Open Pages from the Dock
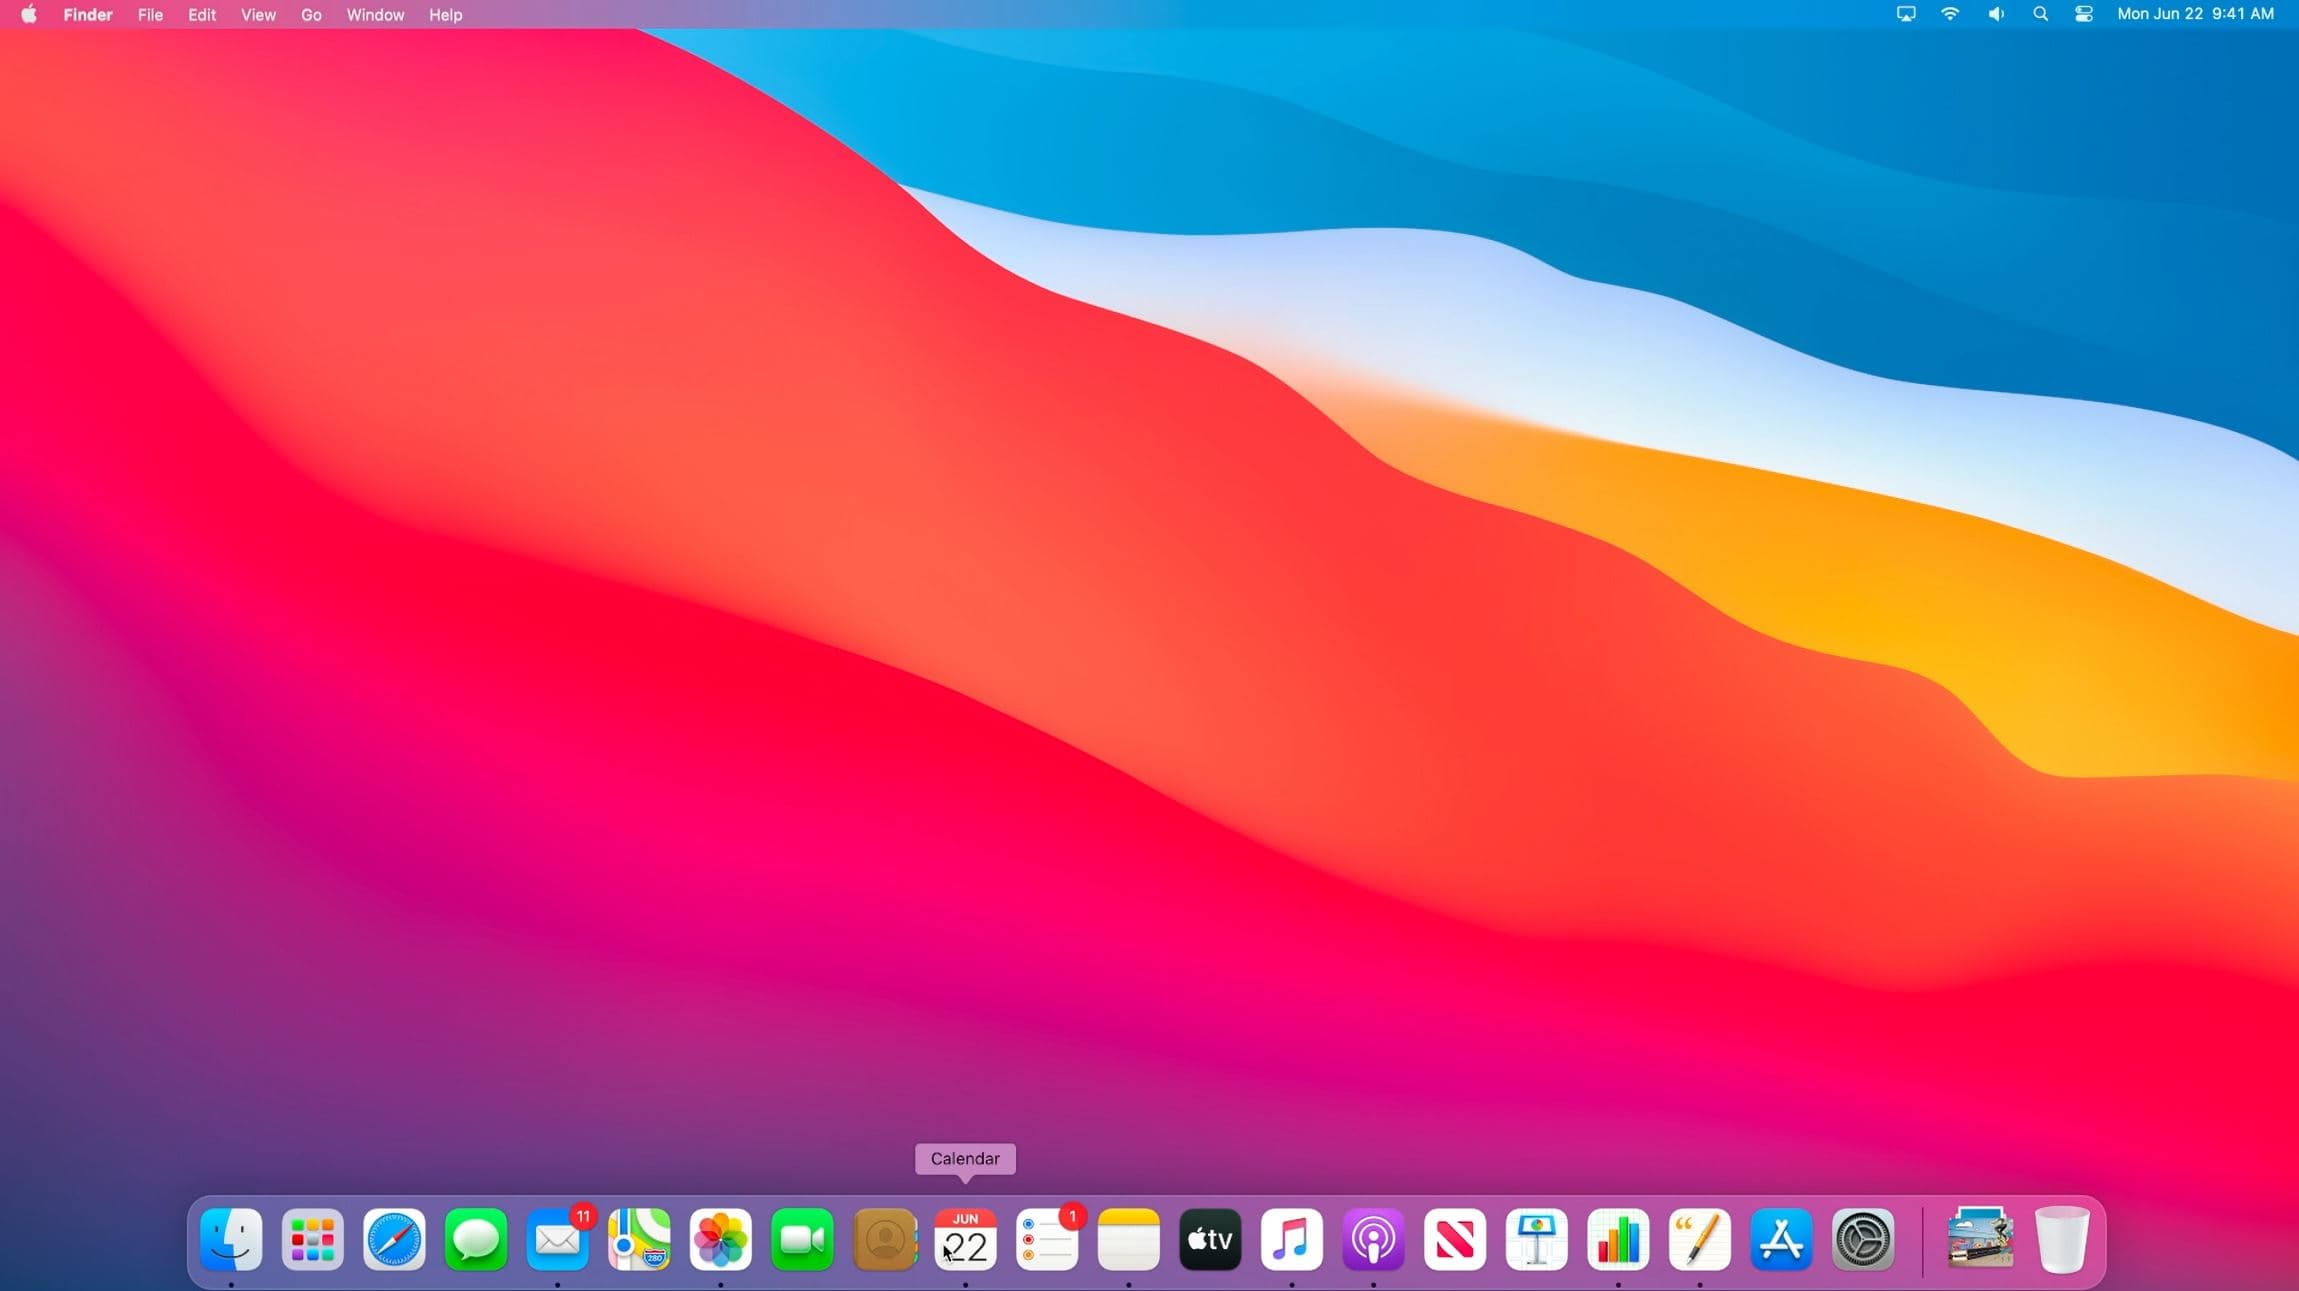Screen dimensions: 2299x1291 pyautogui.click(x=1699, y=1240)
